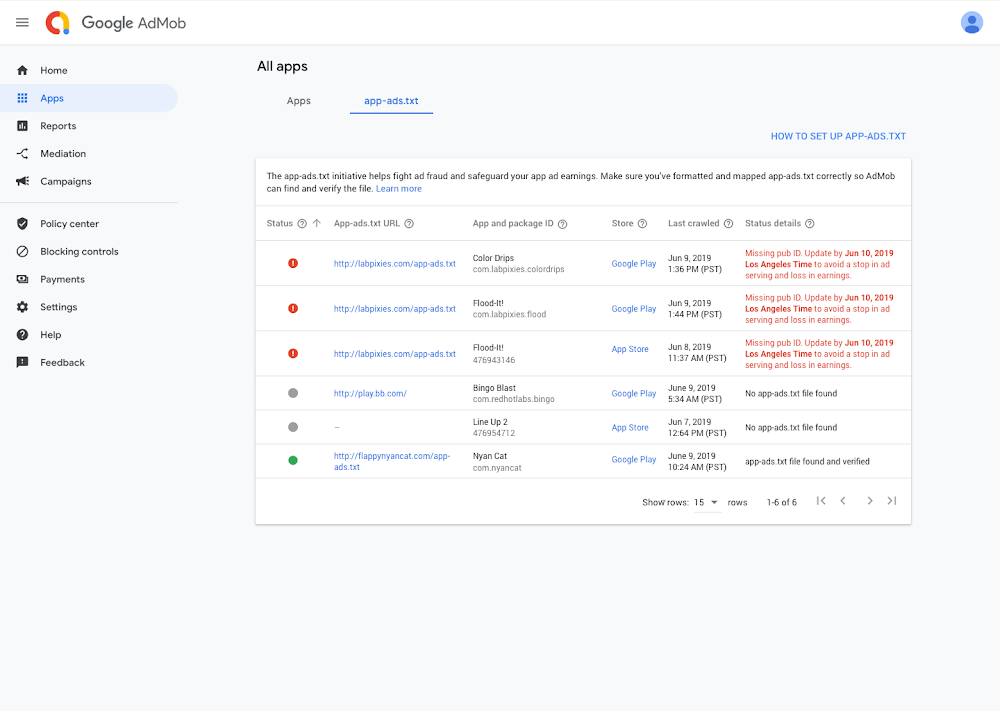The height and width of the screenshot is (711, 1000).
Task: Click the Apps grid icon in sidebar
Action: [x=22, y=98]
